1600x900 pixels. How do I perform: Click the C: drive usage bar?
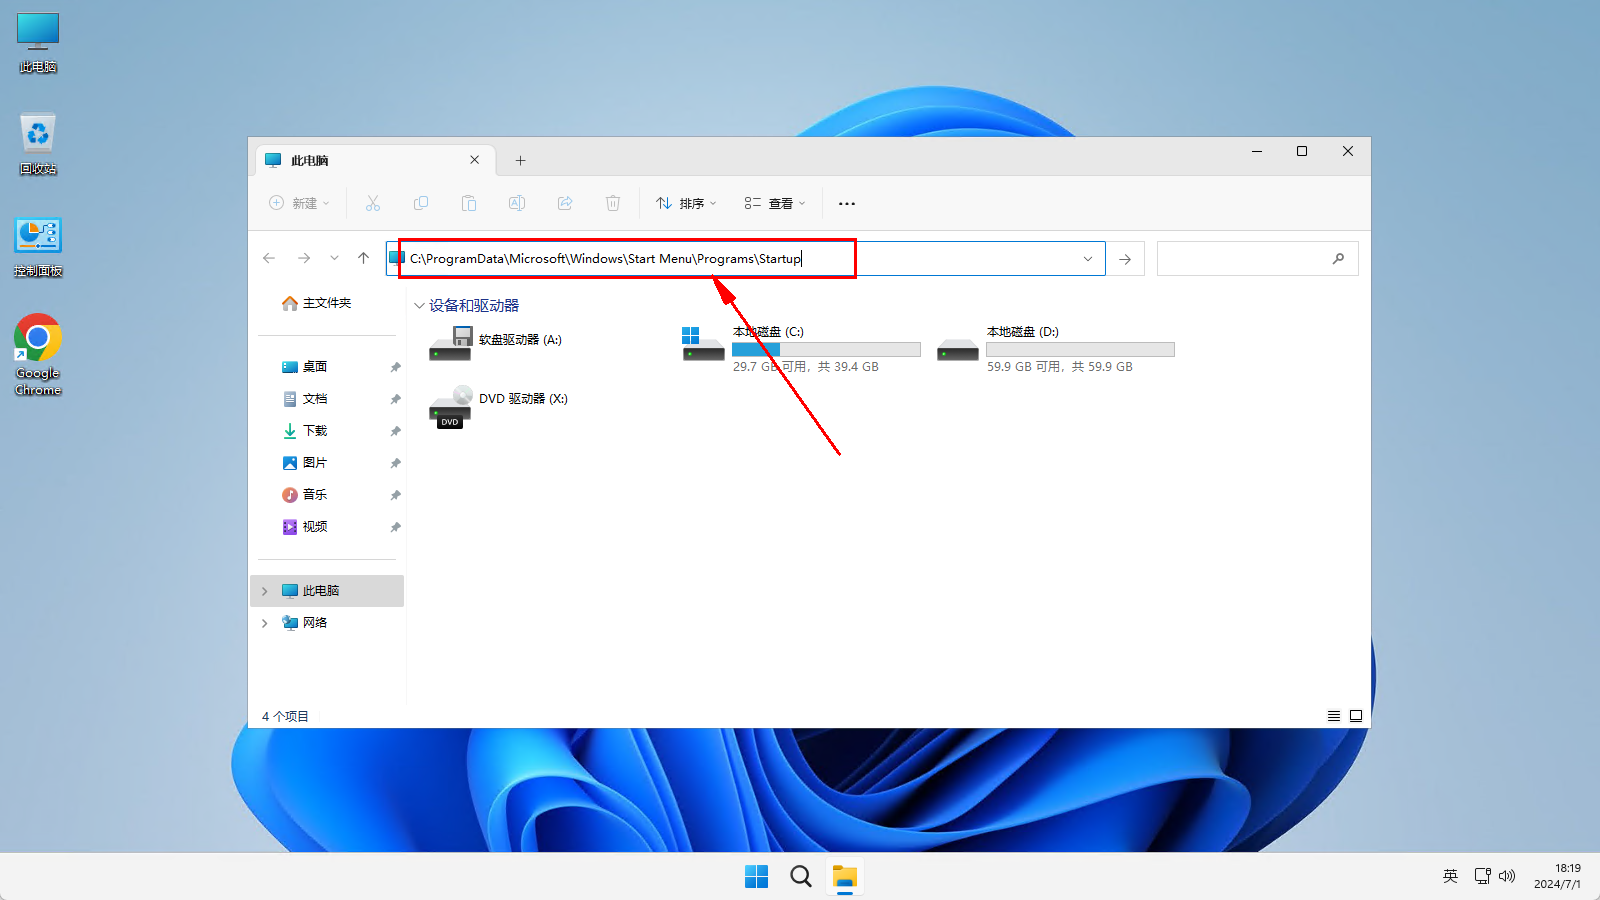click(x=826, y=350)
